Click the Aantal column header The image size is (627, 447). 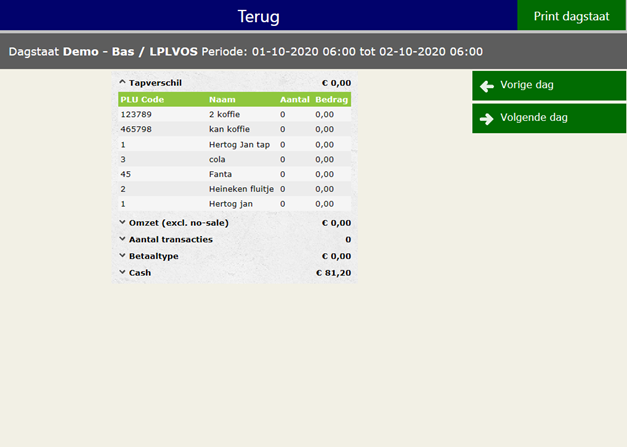(295, 99)
